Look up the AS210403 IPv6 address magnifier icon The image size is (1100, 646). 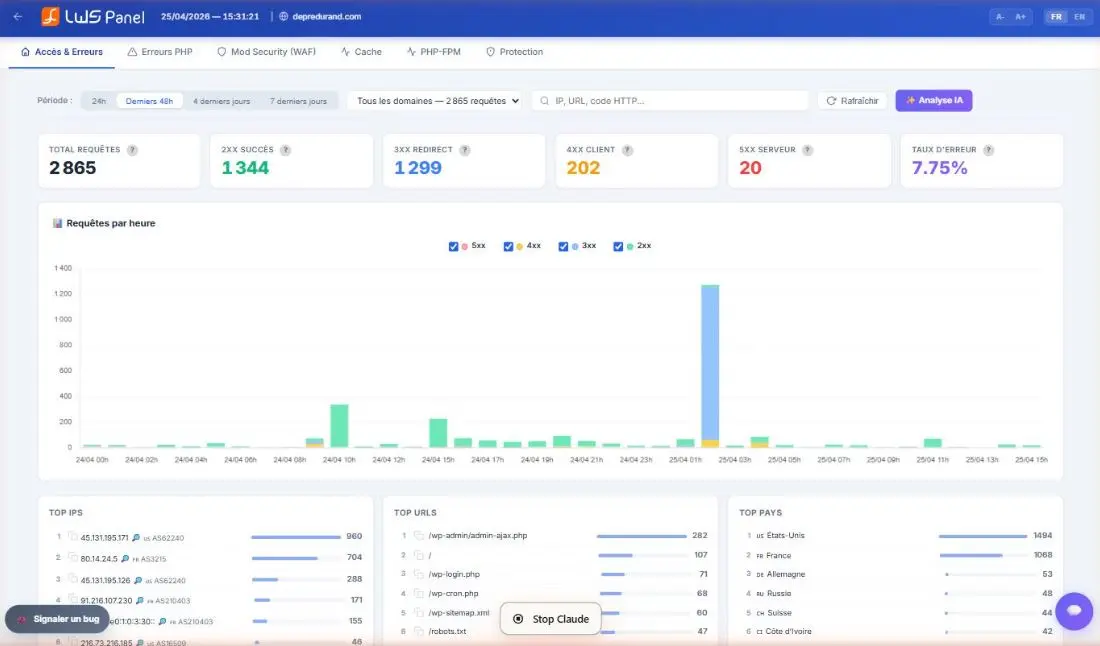[x=162, y=621]
